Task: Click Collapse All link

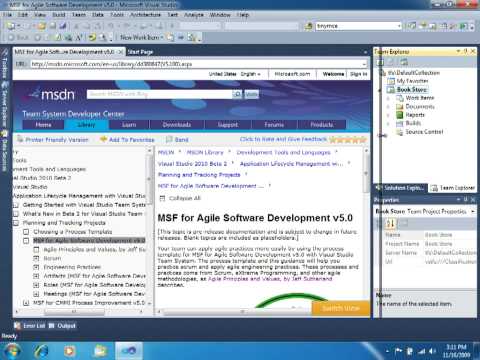Action: 185,198
